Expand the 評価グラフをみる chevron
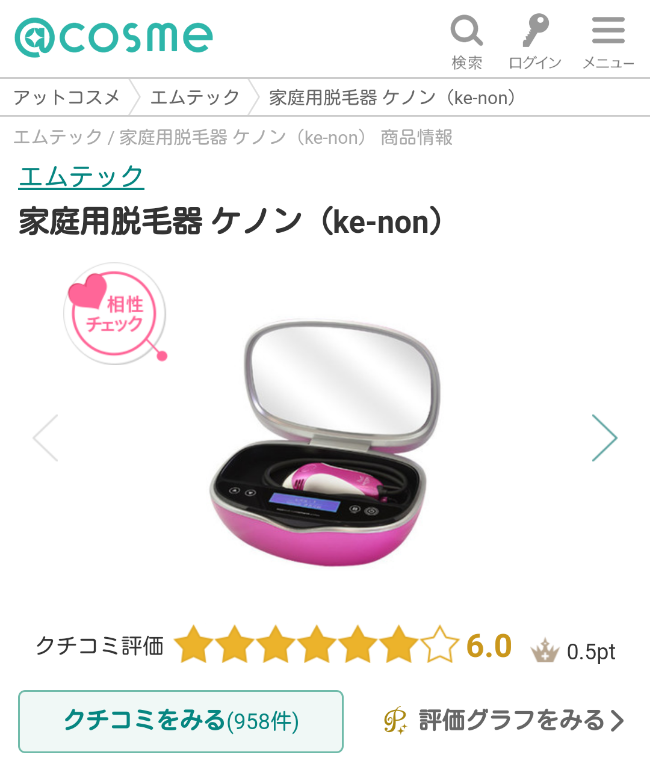The height and width of the screenshot is (761, 650). click(x=617, y=721)
